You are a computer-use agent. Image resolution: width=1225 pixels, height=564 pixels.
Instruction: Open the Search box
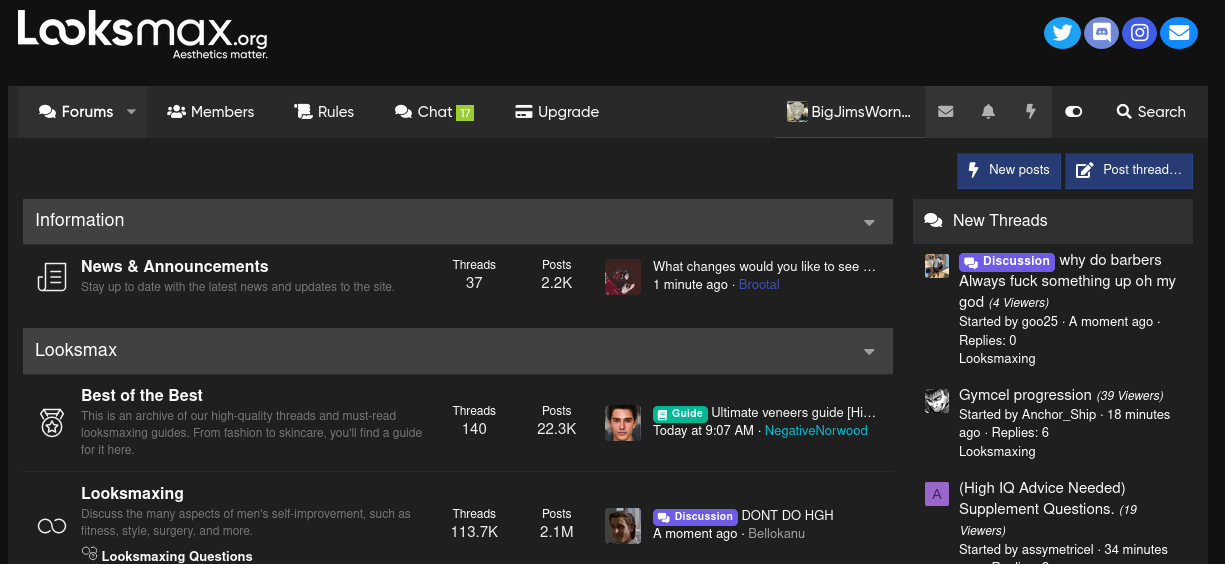pyautogui.click(x=1151, y=112)
